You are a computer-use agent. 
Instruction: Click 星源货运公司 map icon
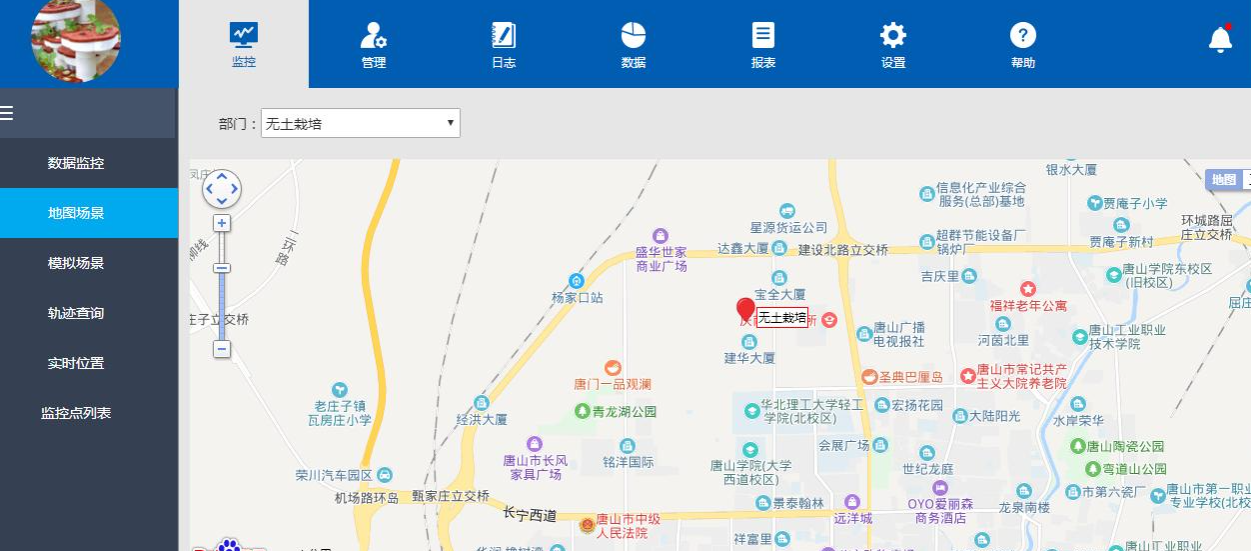[787, 211]
